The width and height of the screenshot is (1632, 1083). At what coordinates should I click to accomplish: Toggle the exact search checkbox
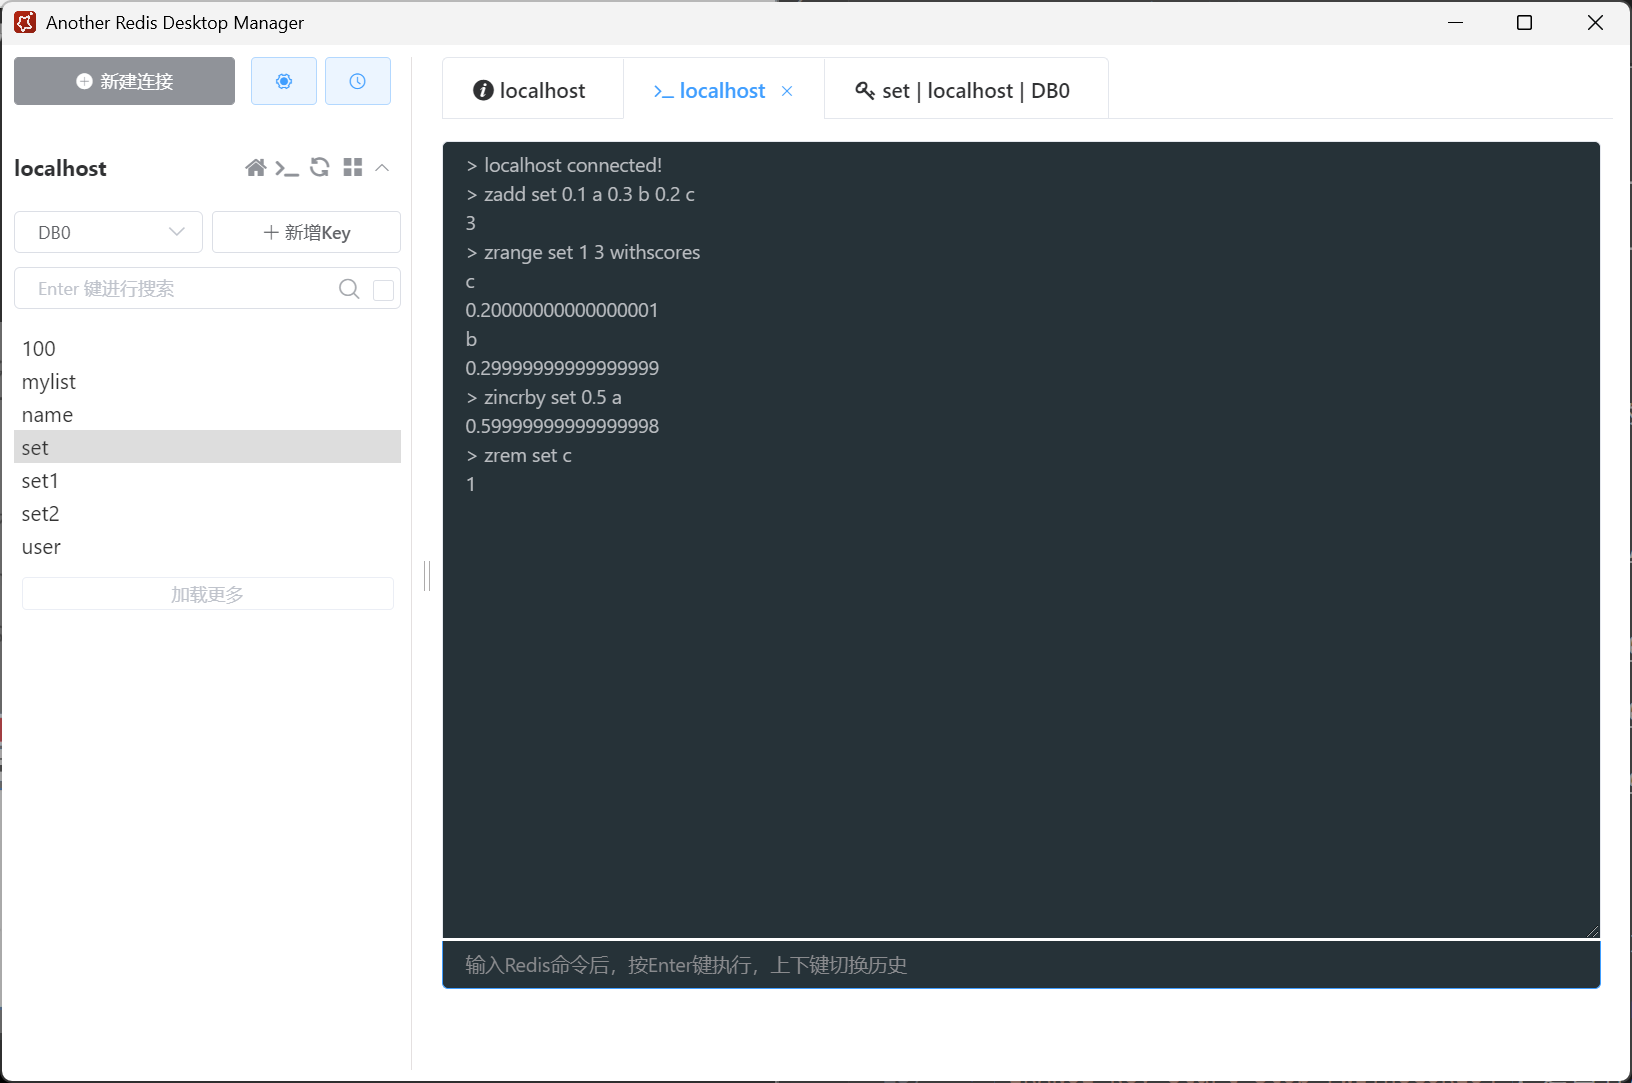point(383,290)
